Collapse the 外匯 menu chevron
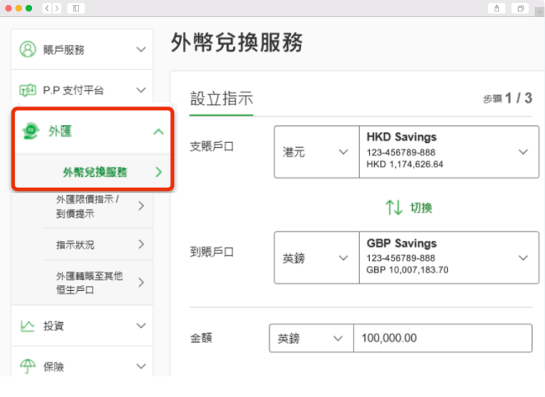The width and height of the screenshot is (545, 397). click(158, 131)
